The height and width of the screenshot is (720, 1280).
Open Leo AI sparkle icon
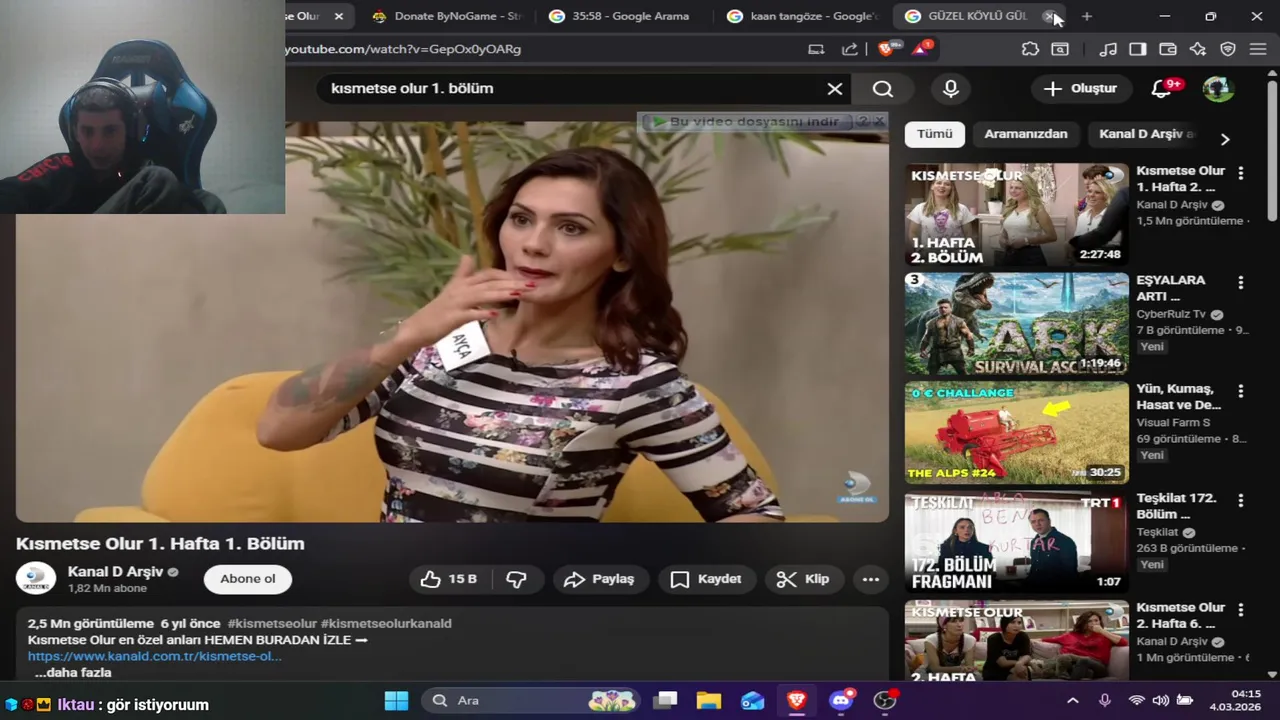coord(1197,49)
